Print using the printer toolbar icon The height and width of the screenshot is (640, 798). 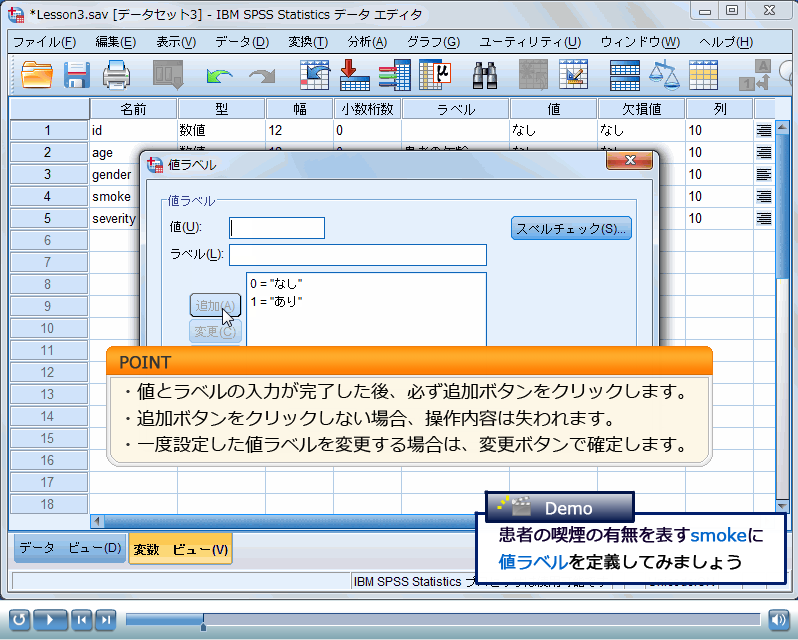pyautogui.click(x=117, y=75)
